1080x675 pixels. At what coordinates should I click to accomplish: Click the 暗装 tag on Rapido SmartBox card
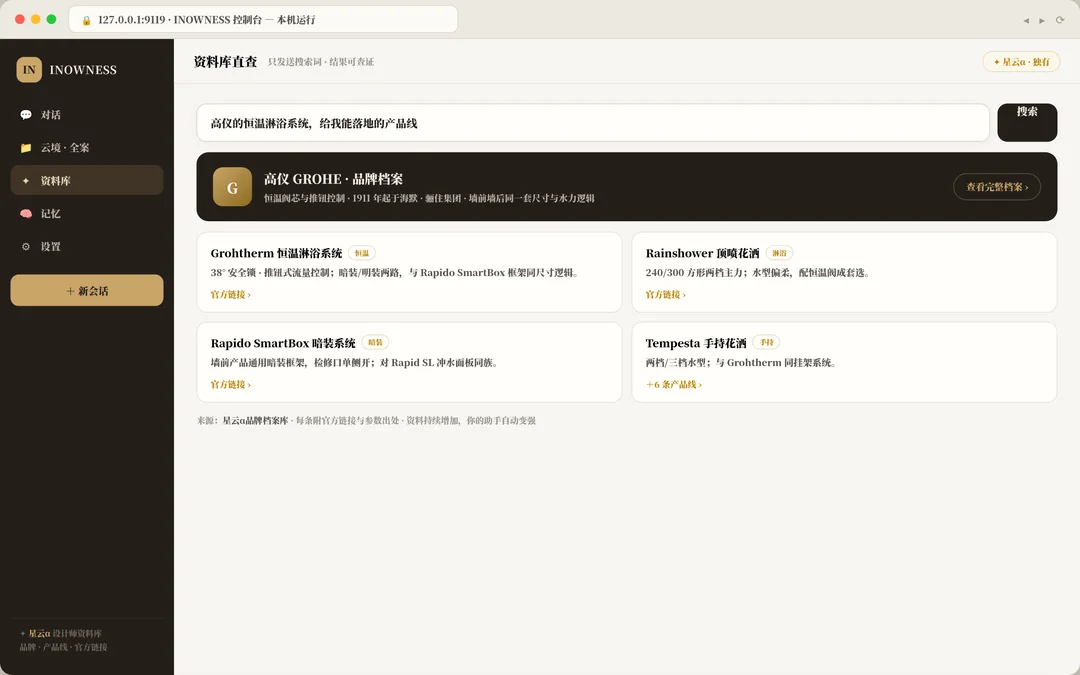375,342
